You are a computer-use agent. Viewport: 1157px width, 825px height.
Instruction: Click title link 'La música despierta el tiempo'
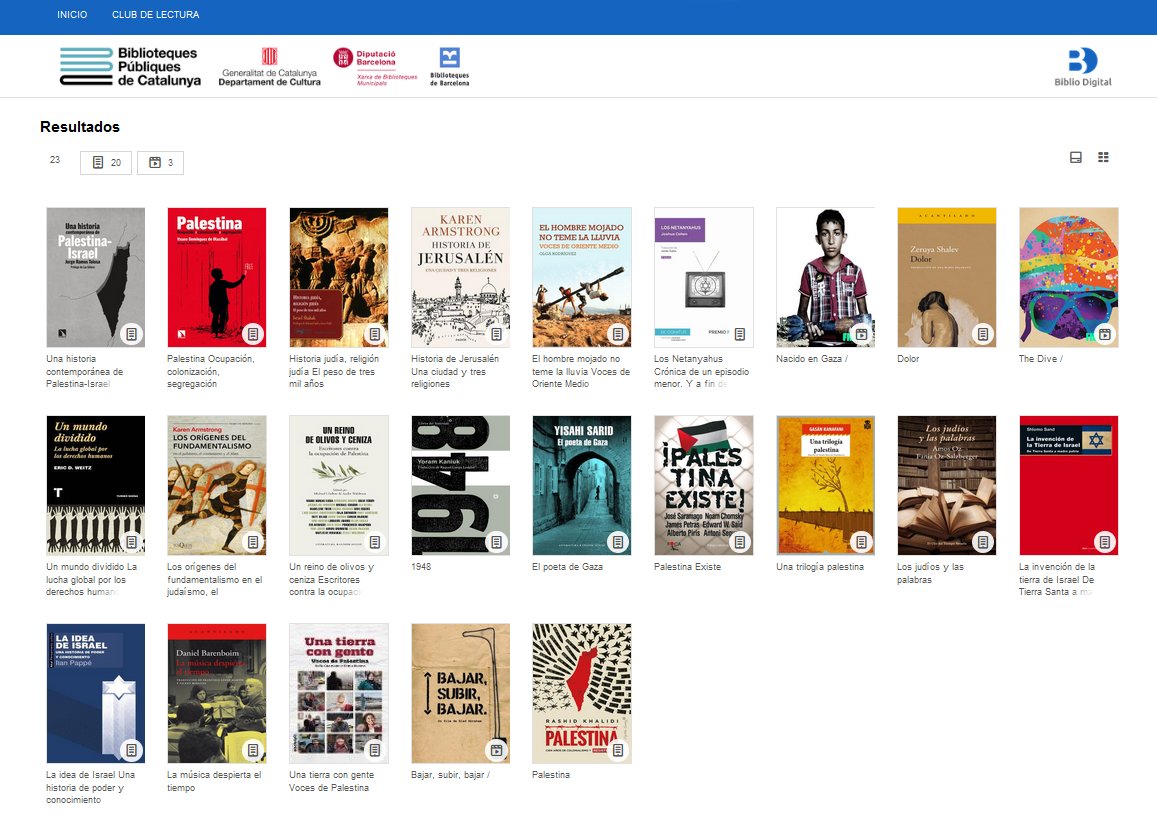coord(214,781)
